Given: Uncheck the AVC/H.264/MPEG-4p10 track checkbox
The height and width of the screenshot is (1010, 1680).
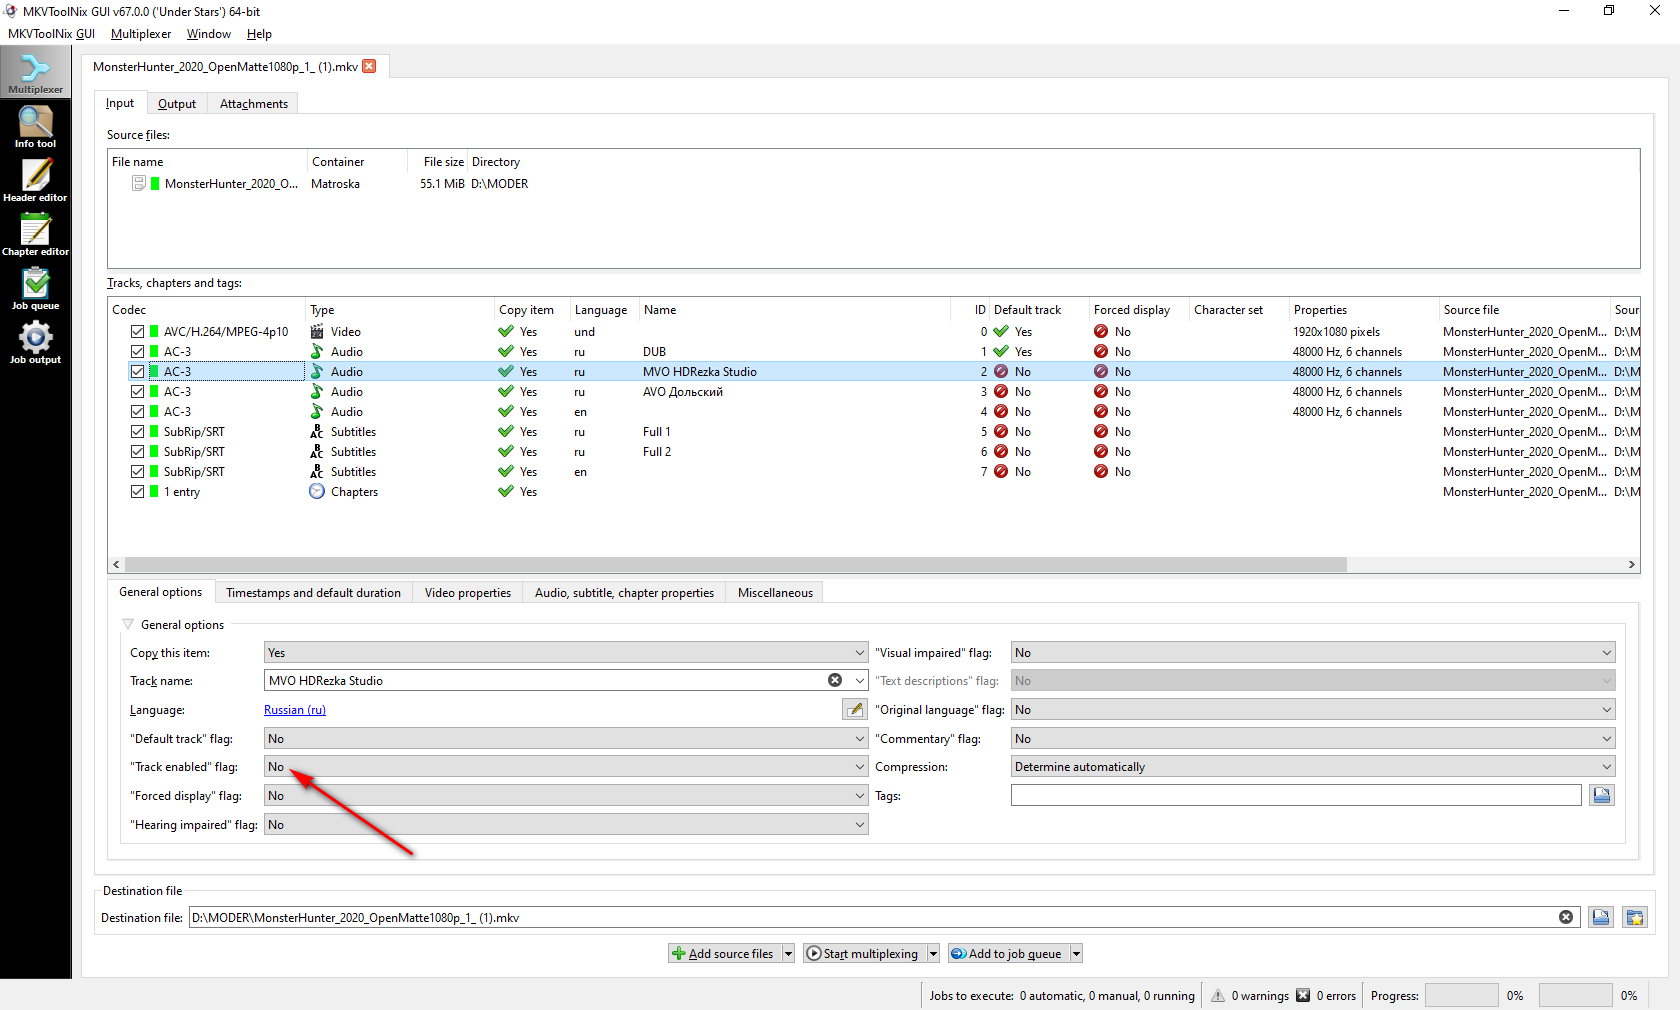Looking at the screenshot, I should (137, 331).
